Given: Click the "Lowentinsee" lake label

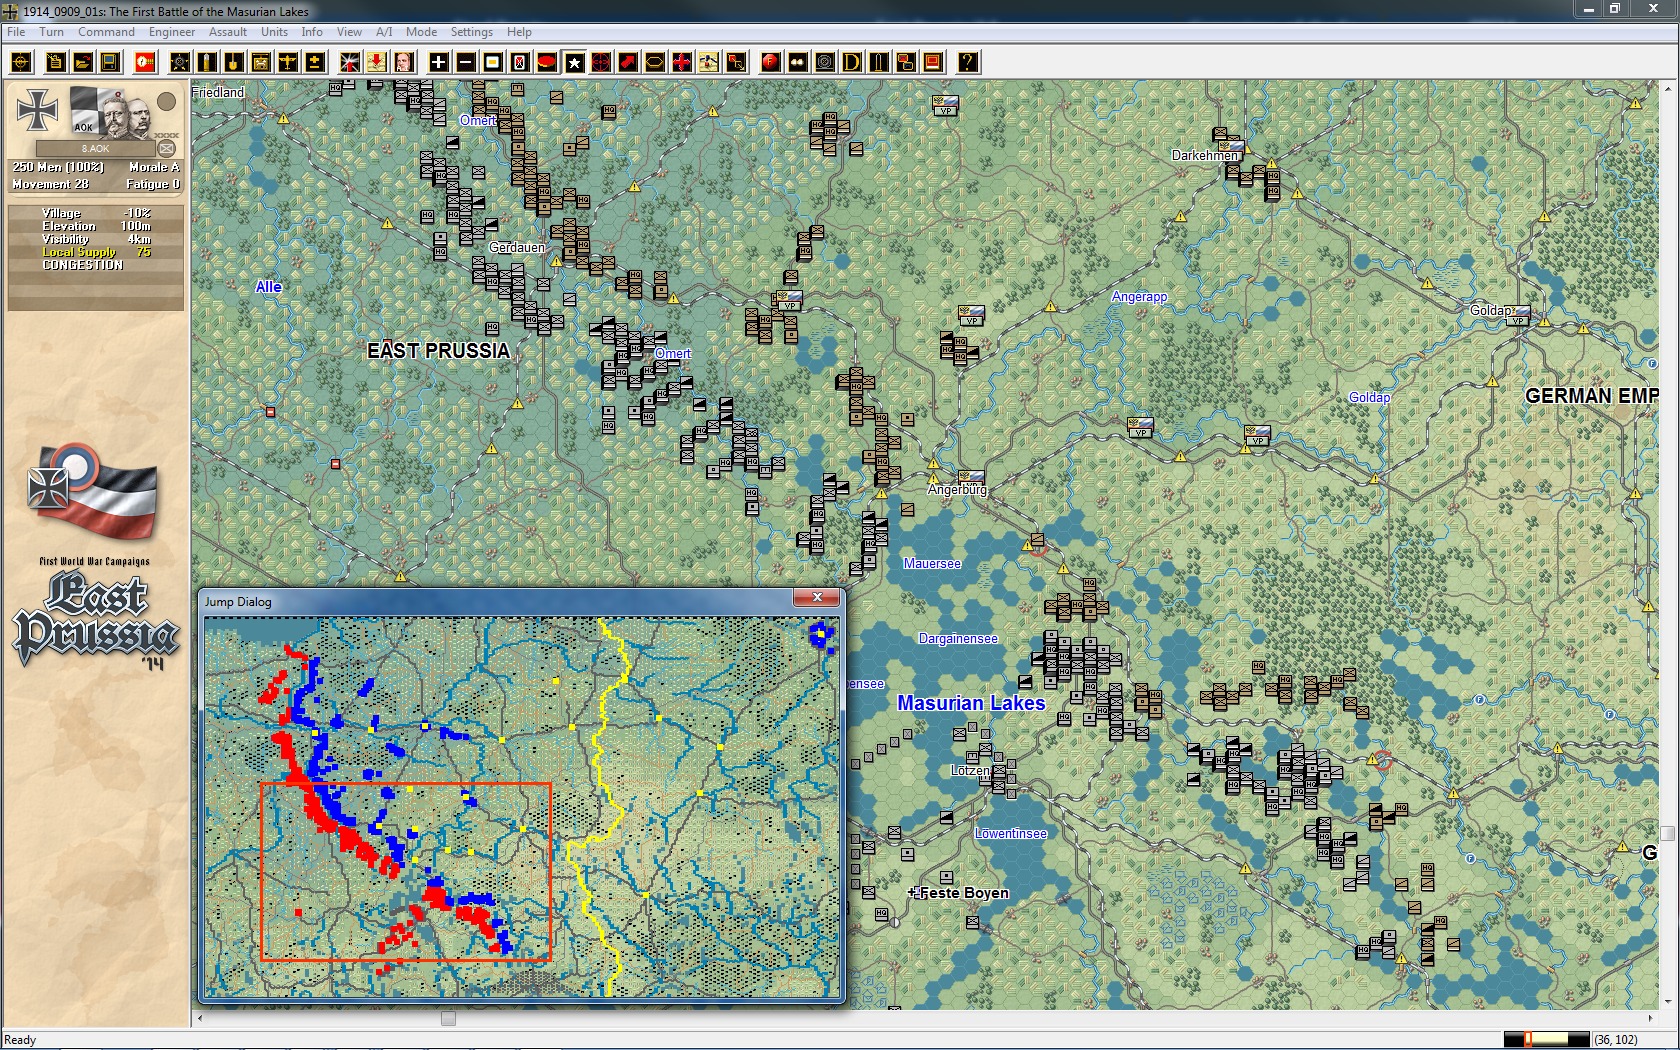Looking at the screenshot, I should (1011, 833).
